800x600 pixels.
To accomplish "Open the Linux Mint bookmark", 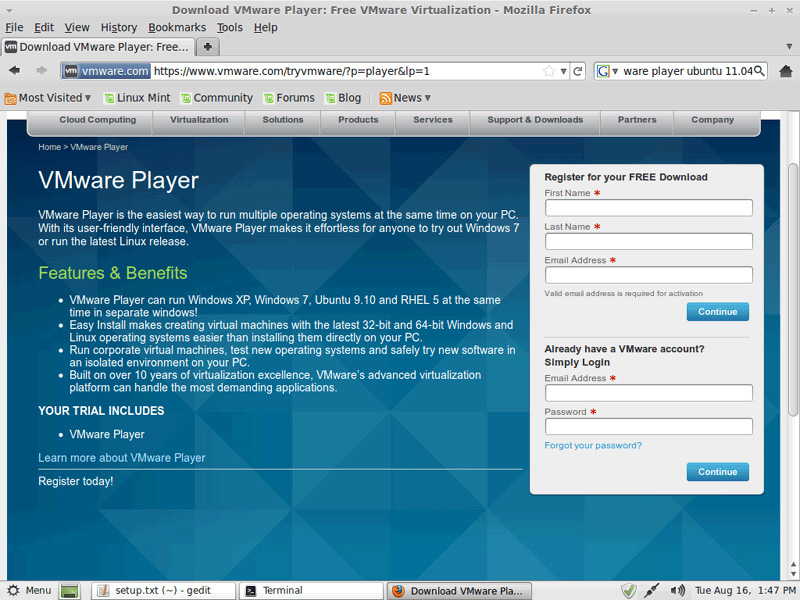I will (x=137, y=97).
